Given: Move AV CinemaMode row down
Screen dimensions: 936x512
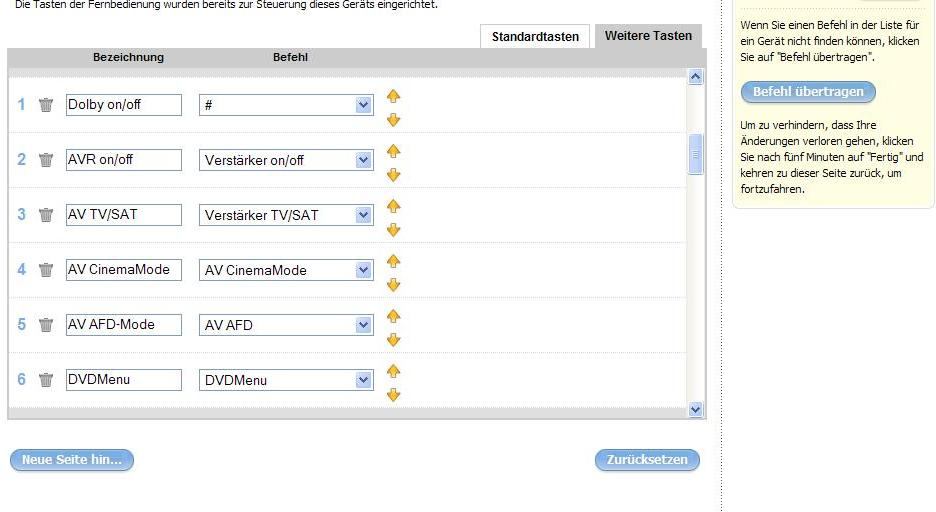Looking at the screenshot, I should tap(393, 285).
